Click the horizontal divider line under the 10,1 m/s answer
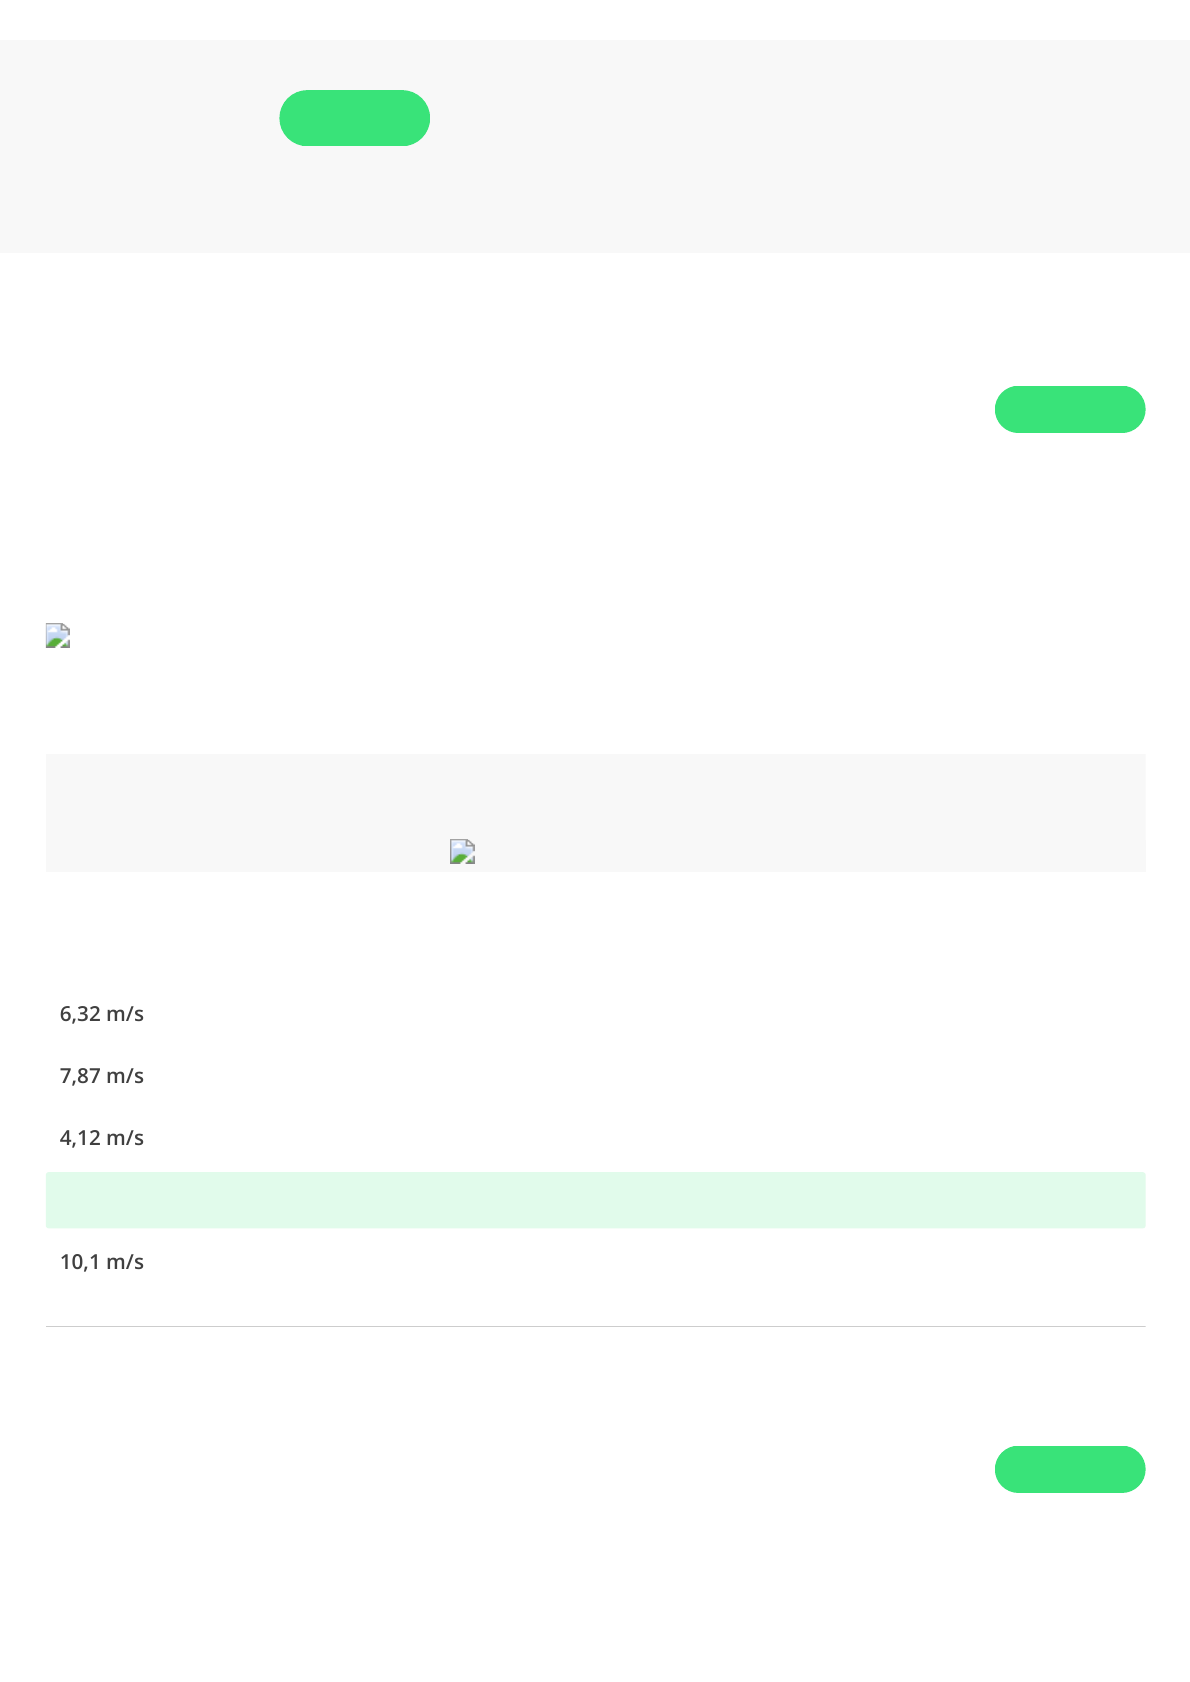This screenshot has height=1682, width=1190. pyautogui.click(x=596, y=1326)
